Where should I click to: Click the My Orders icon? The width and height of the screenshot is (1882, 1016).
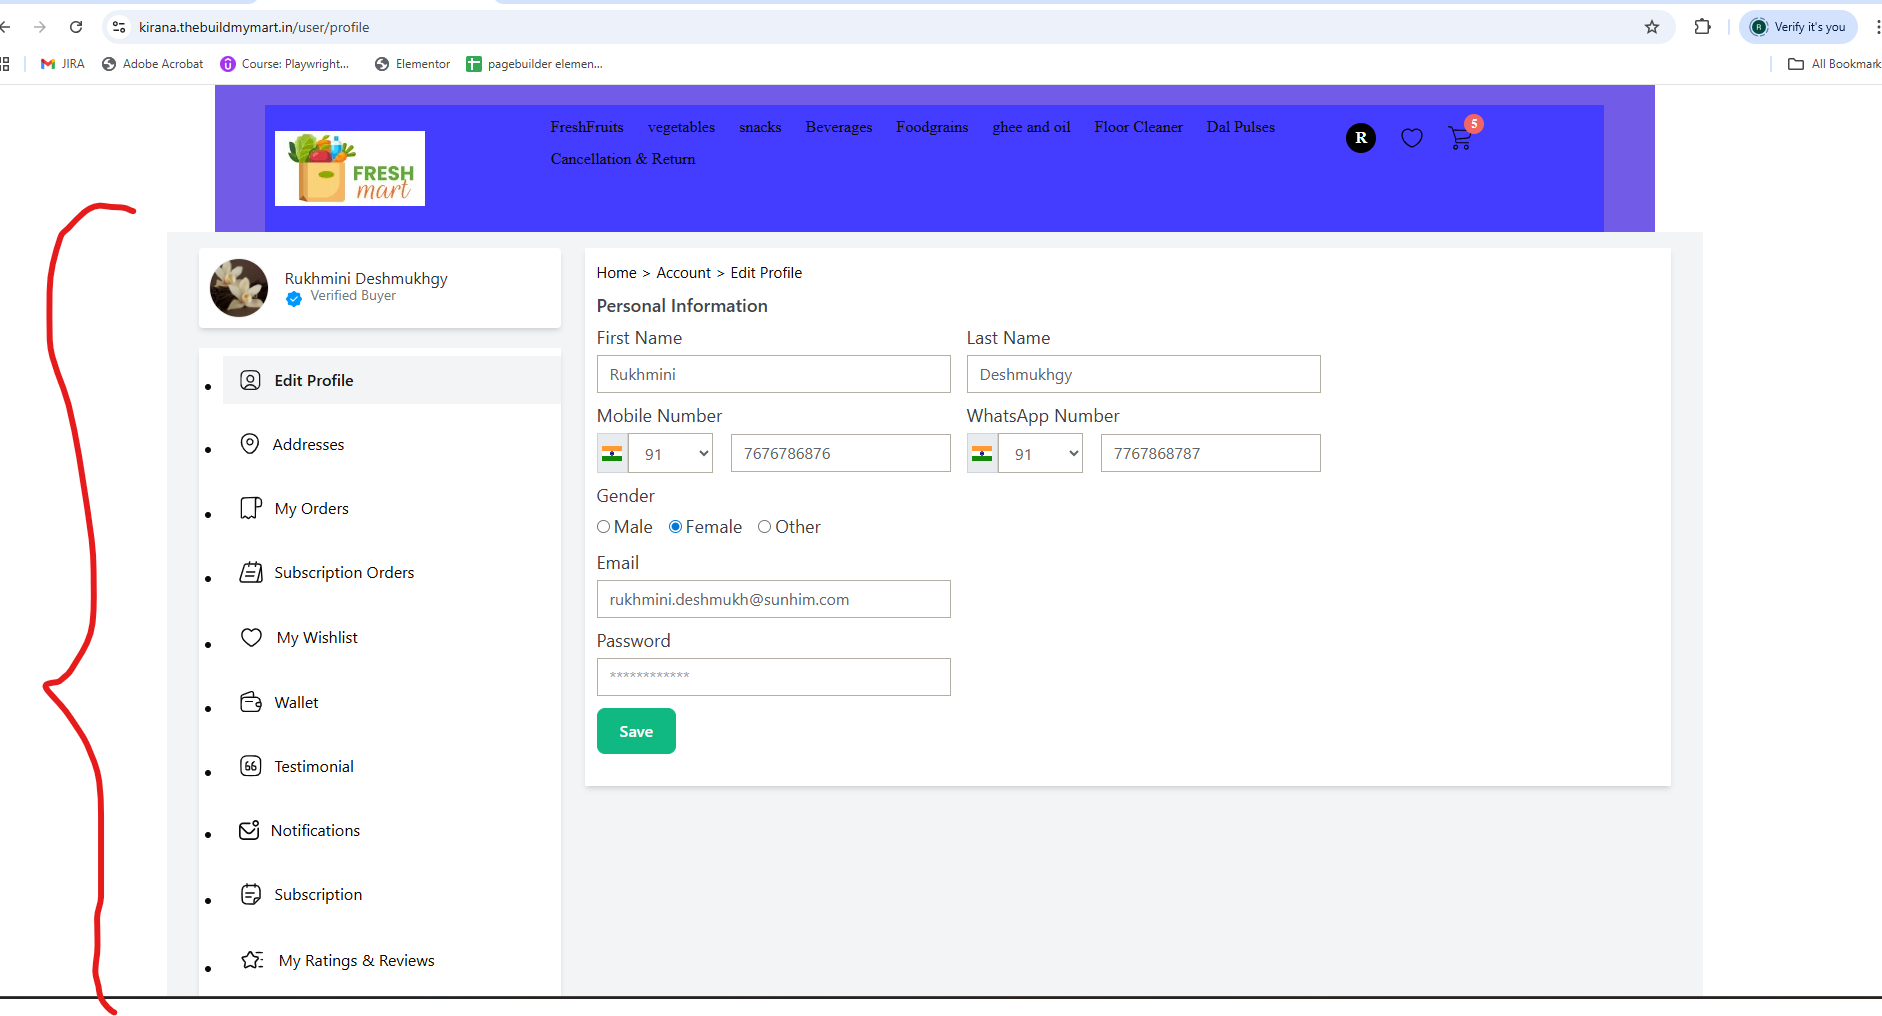click(251, 508)
